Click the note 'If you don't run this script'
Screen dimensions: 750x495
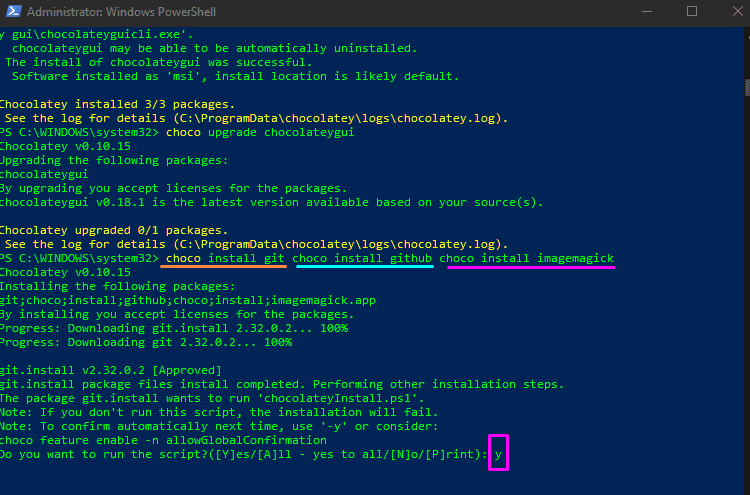[x=219, y=412]
